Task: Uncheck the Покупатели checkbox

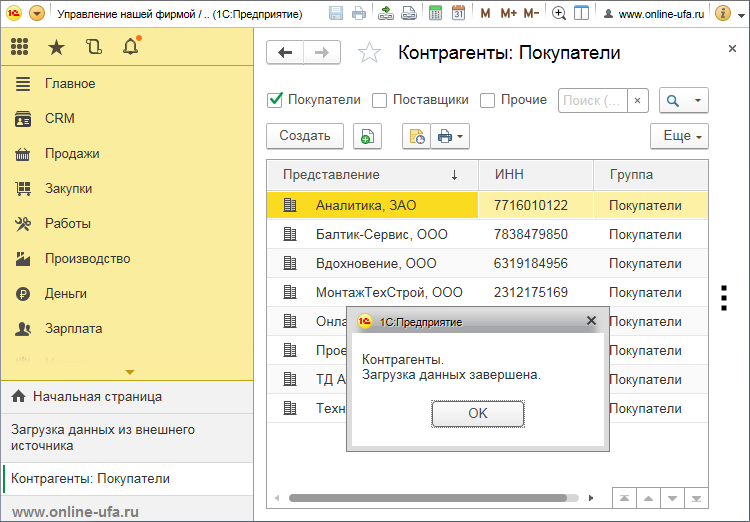Action: (275, 100)
